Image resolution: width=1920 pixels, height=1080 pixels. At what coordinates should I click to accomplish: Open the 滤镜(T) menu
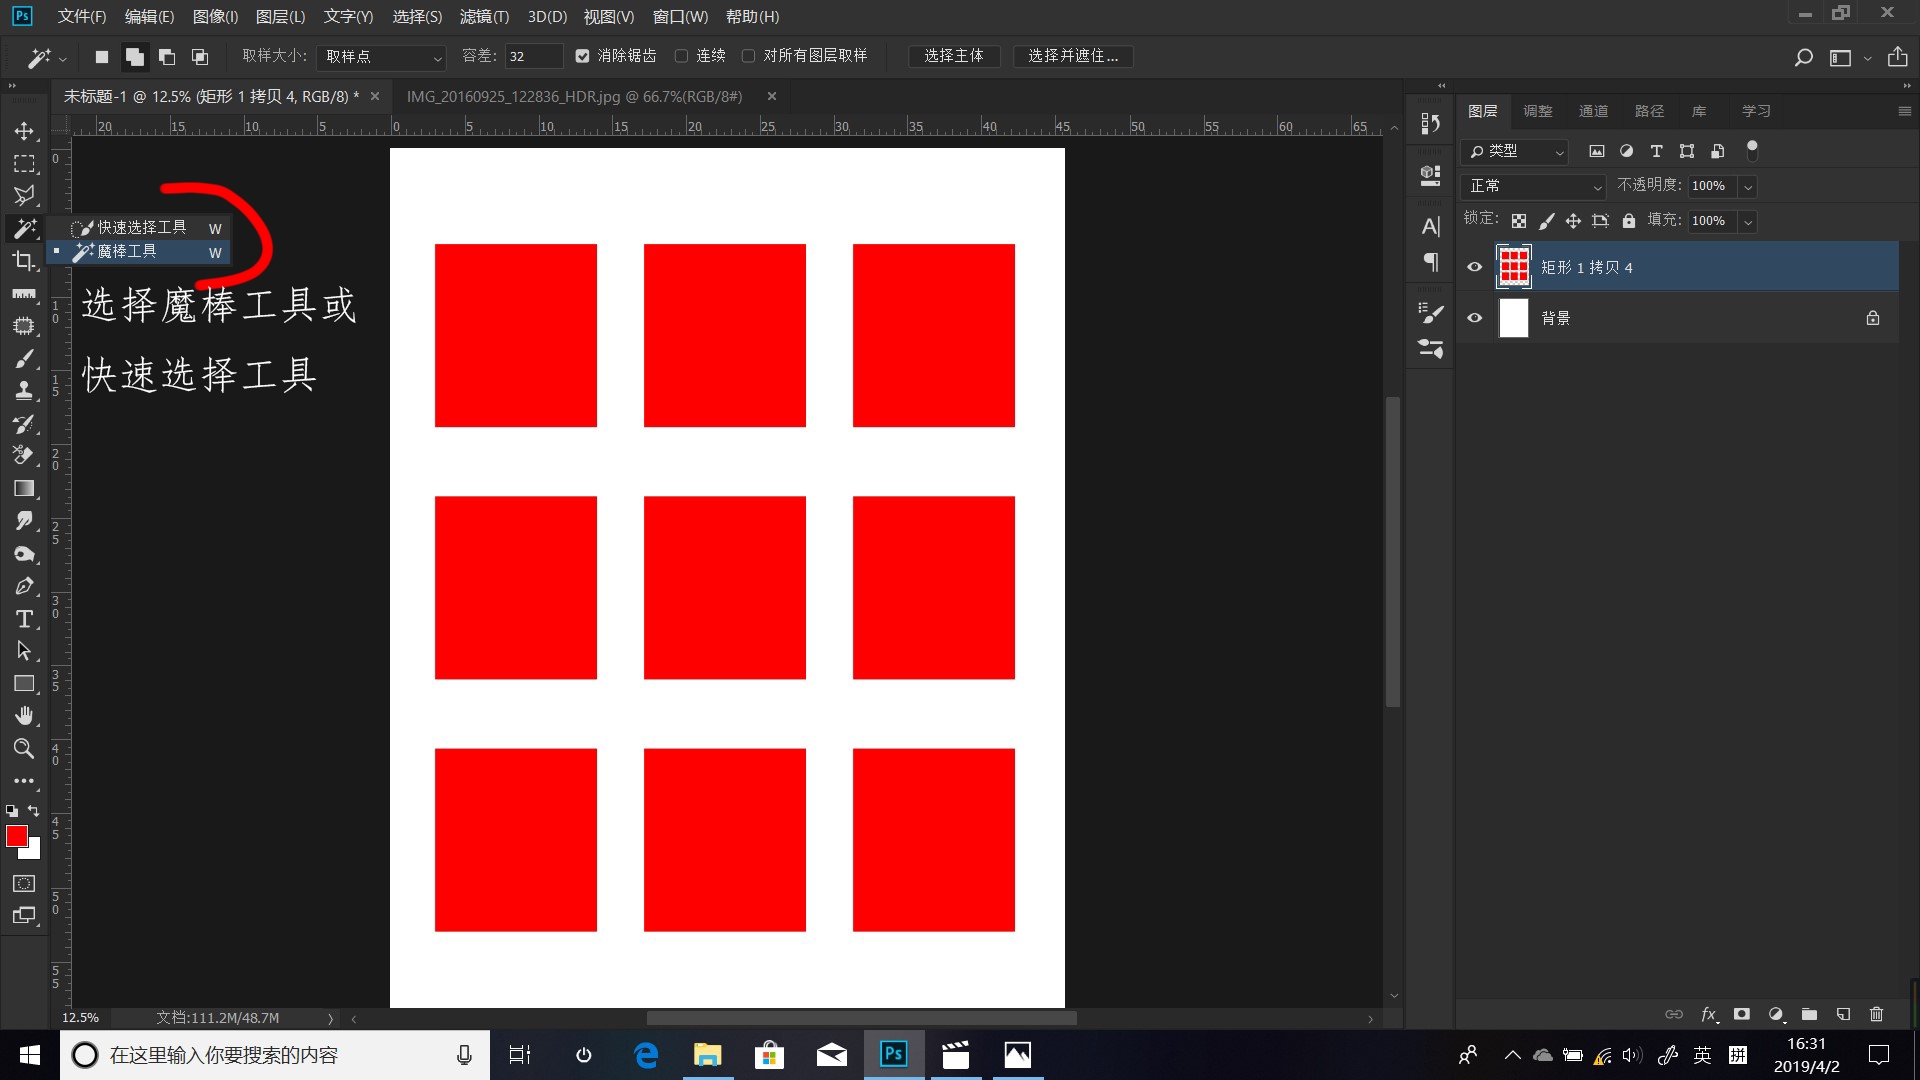pyautogui.click(x=484, y=17)
